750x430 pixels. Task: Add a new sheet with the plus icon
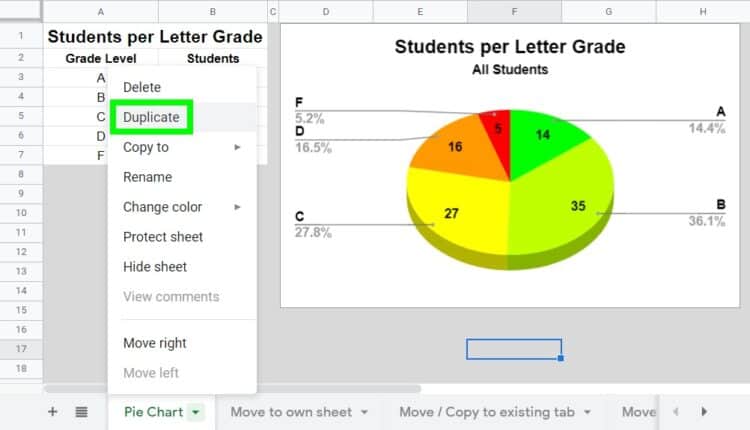53,412
